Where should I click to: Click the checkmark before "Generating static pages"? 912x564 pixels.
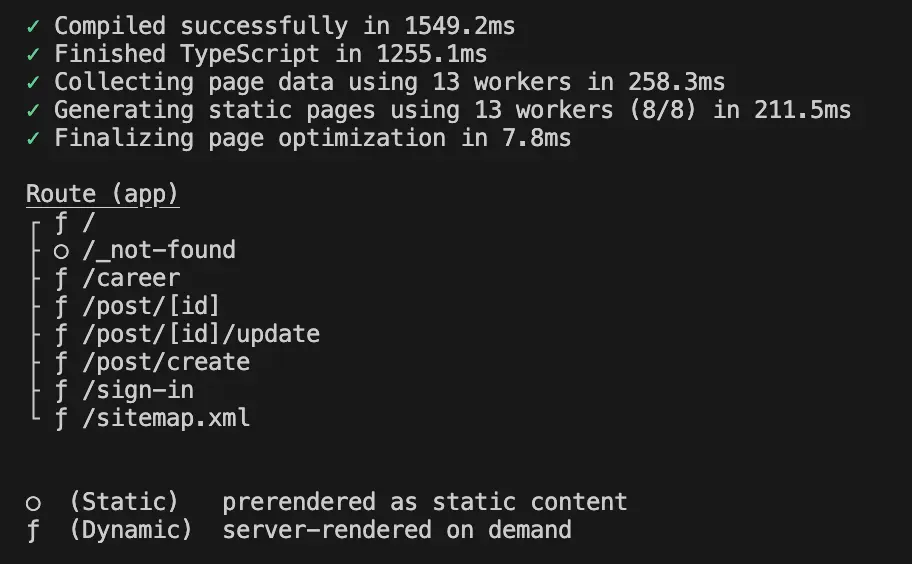(x=34, y=110)
